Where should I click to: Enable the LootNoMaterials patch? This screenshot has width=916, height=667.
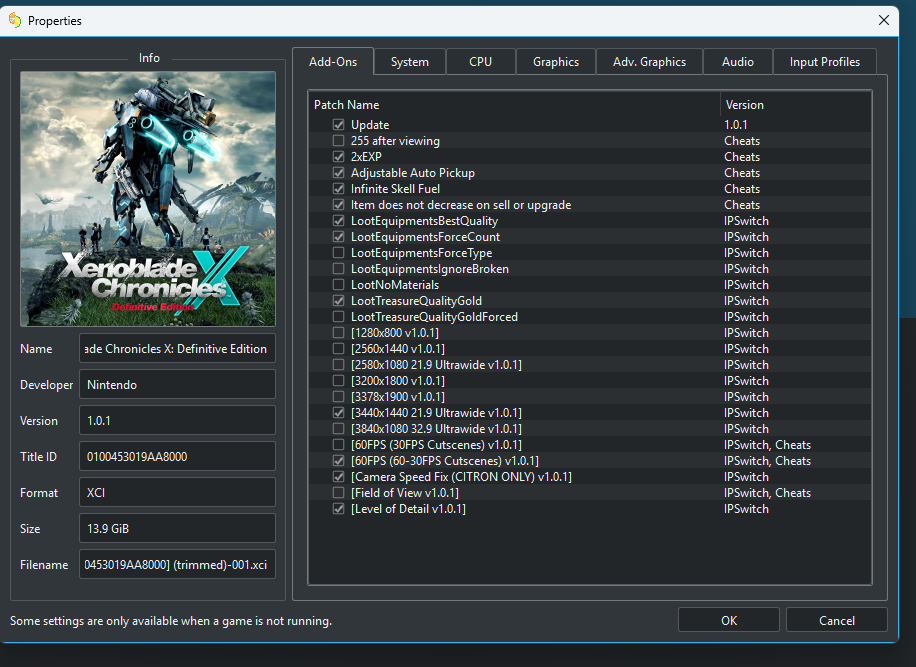click(338, 285)
